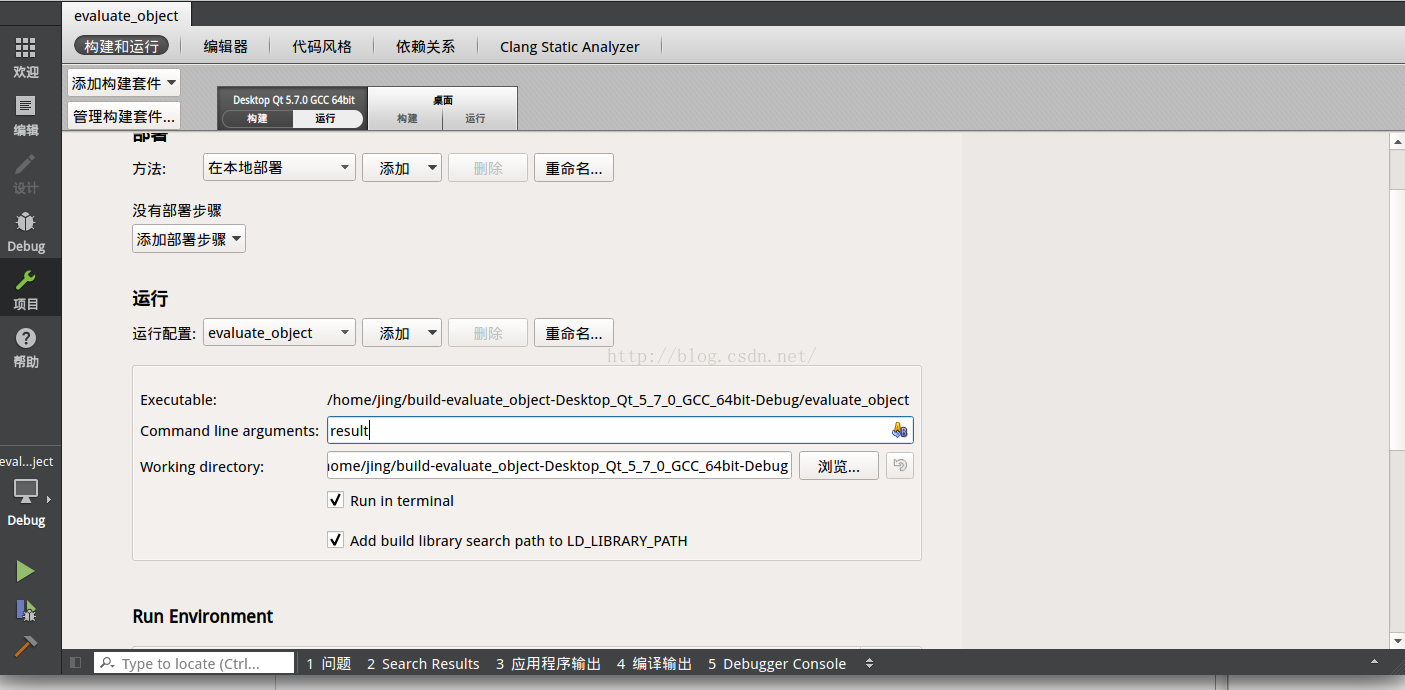Focus the Working directory field
This screenshot has height=690, width=1405.
(559, 466)
